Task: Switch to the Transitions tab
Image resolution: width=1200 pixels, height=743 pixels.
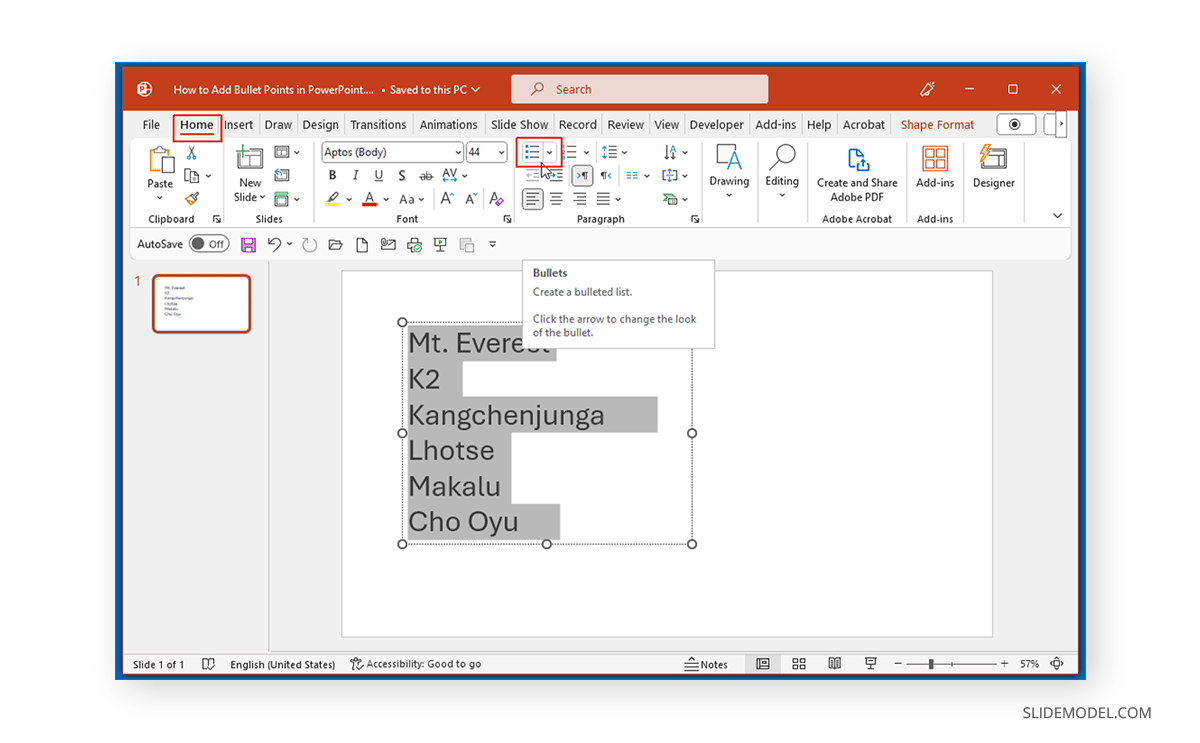Action: click(x=378, y=125)
